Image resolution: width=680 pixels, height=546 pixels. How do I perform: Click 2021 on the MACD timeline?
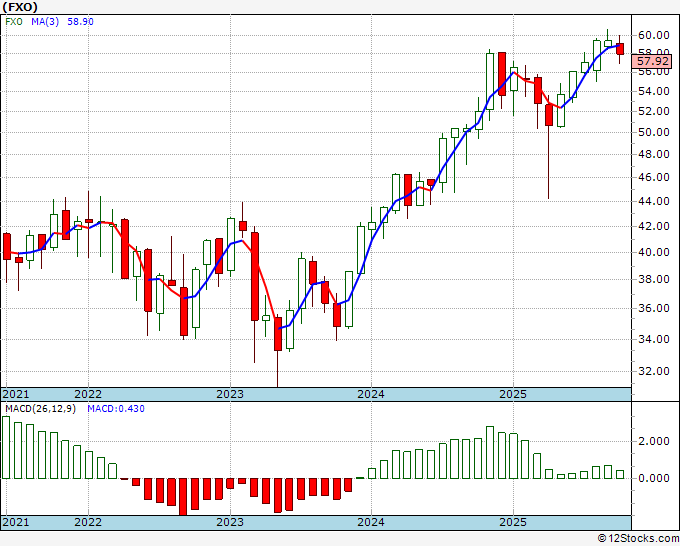click(x=16, y=522)
